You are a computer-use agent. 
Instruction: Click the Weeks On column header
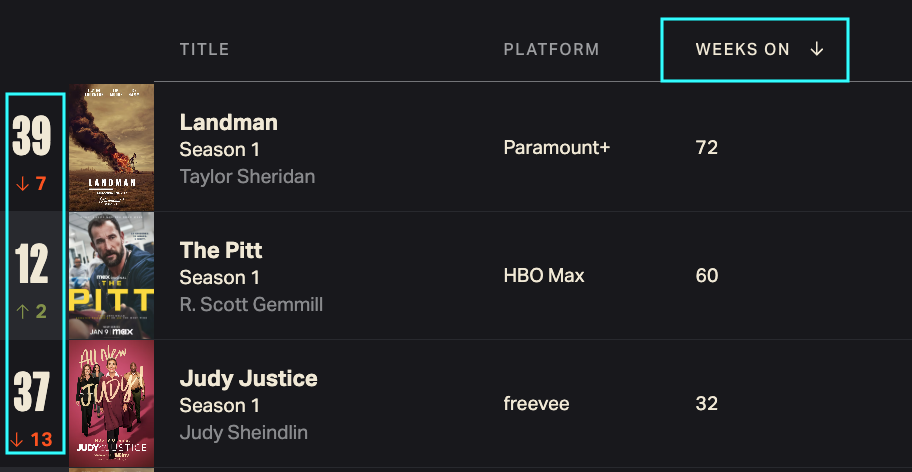[743, 50]
